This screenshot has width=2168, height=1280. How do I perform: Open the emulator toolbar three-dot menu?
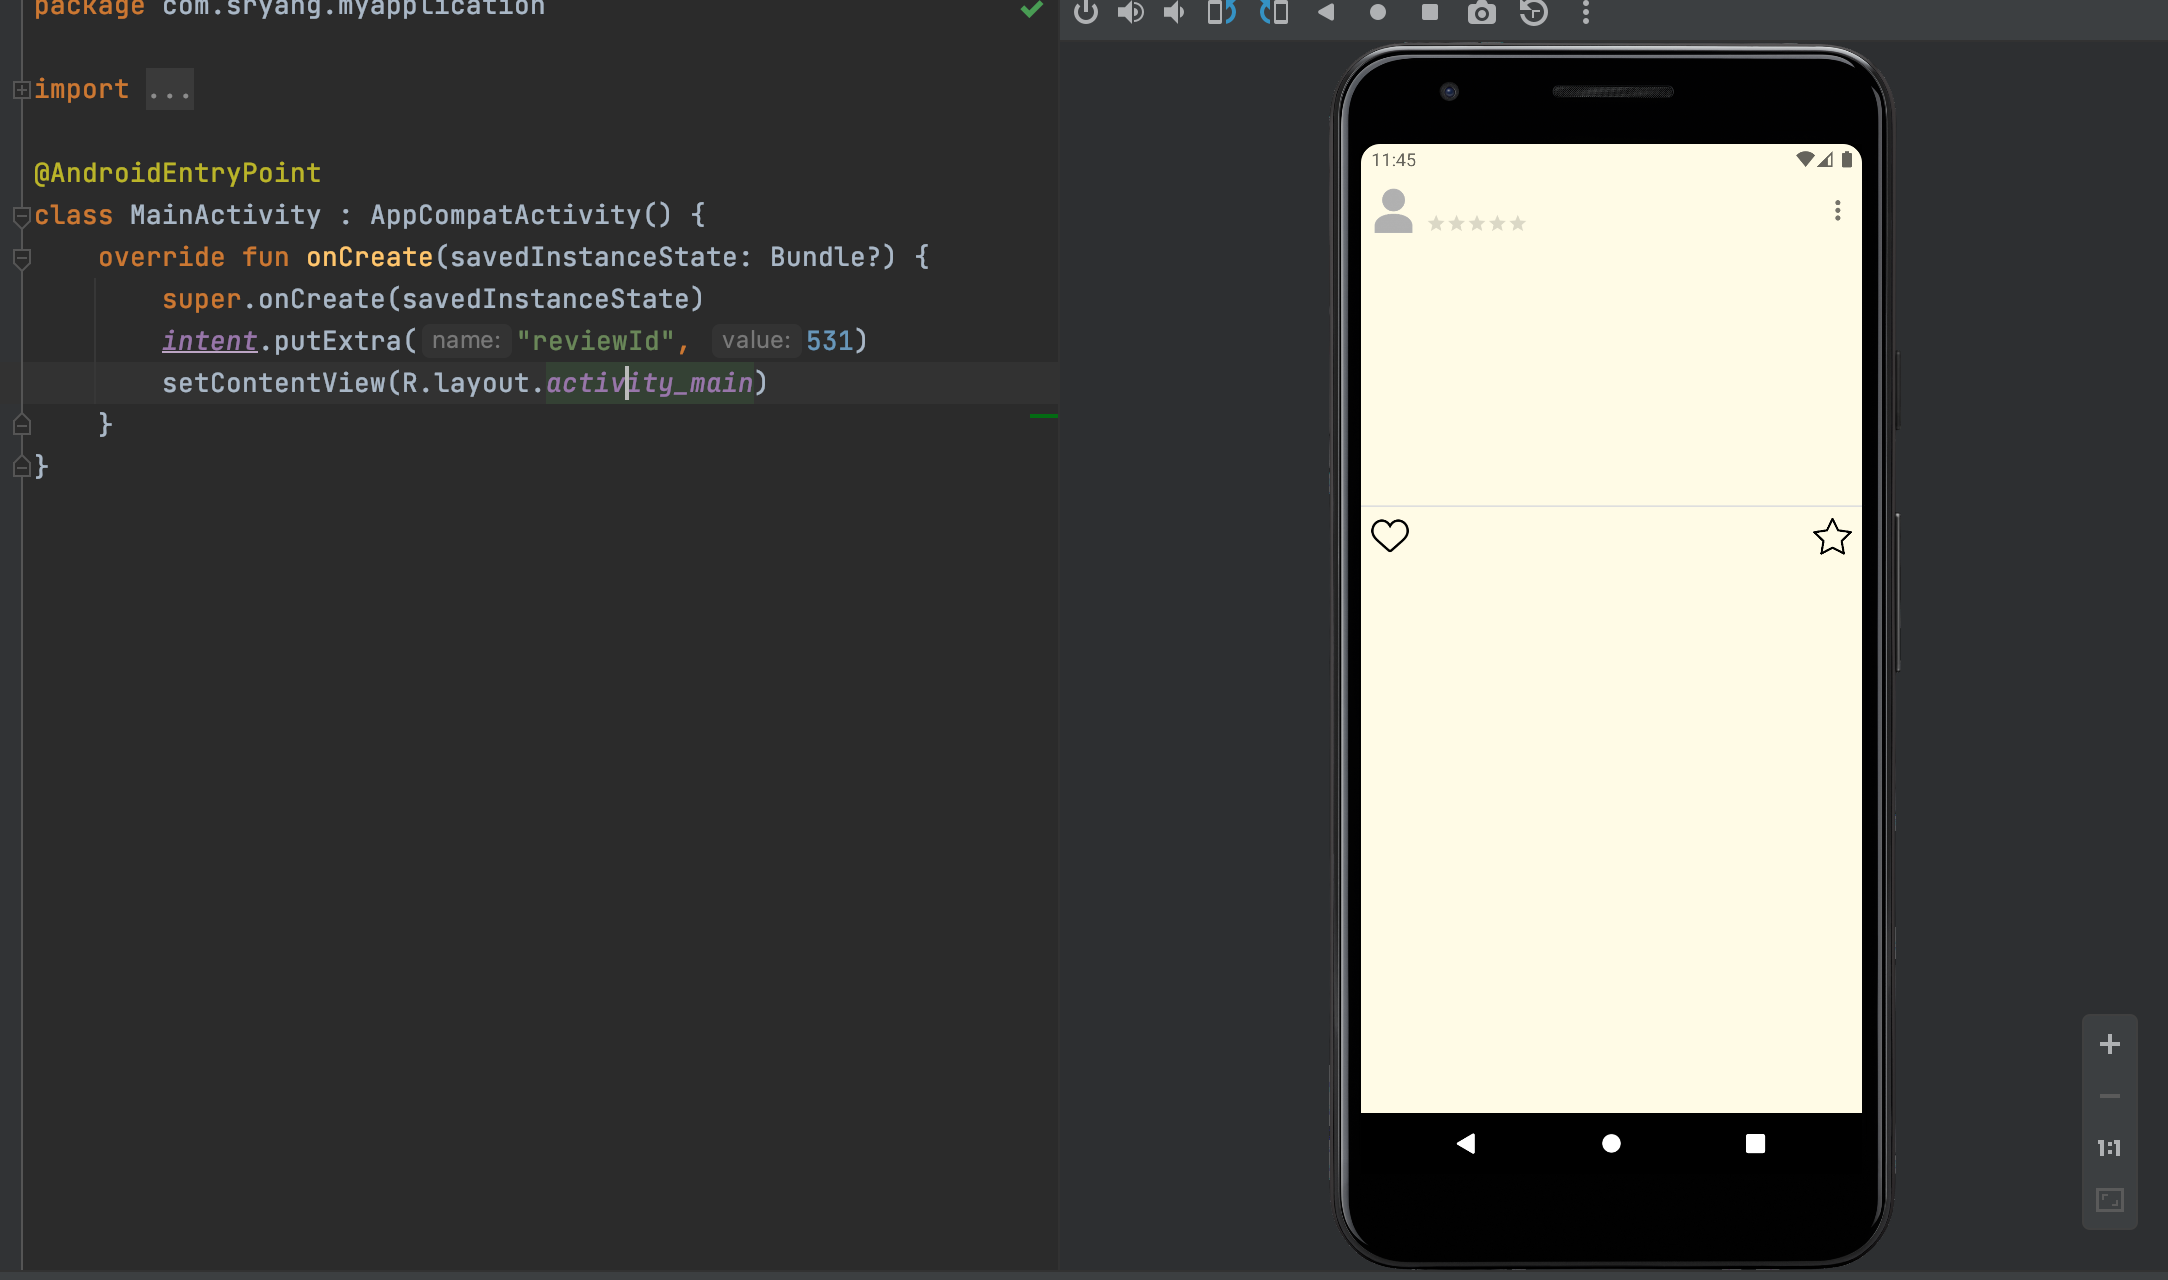(x=1585, y=13)
